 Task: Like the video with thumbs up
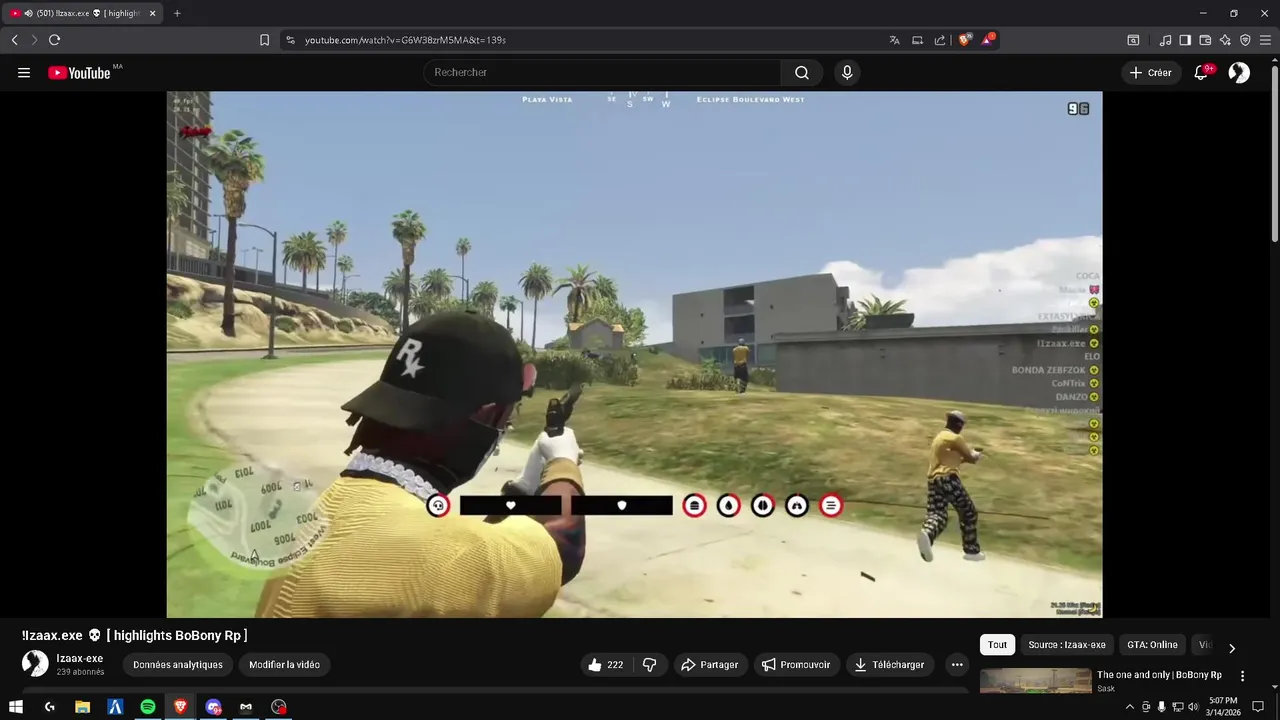click(605, 665)
